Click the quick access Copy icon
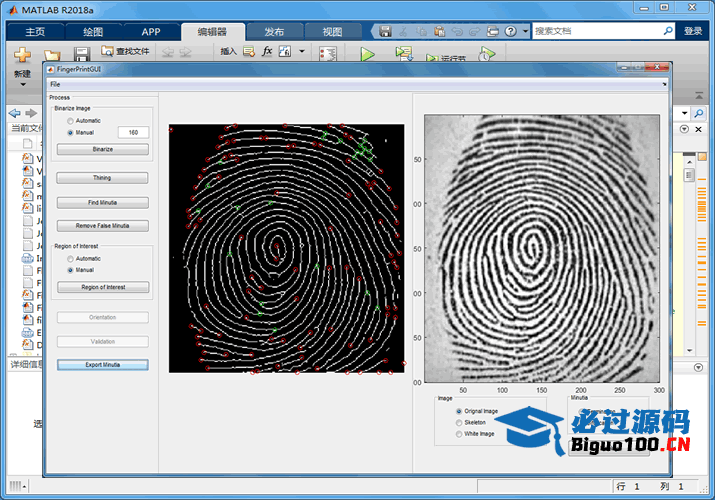This screenshot has height=500, width=715. pos(421,31)
